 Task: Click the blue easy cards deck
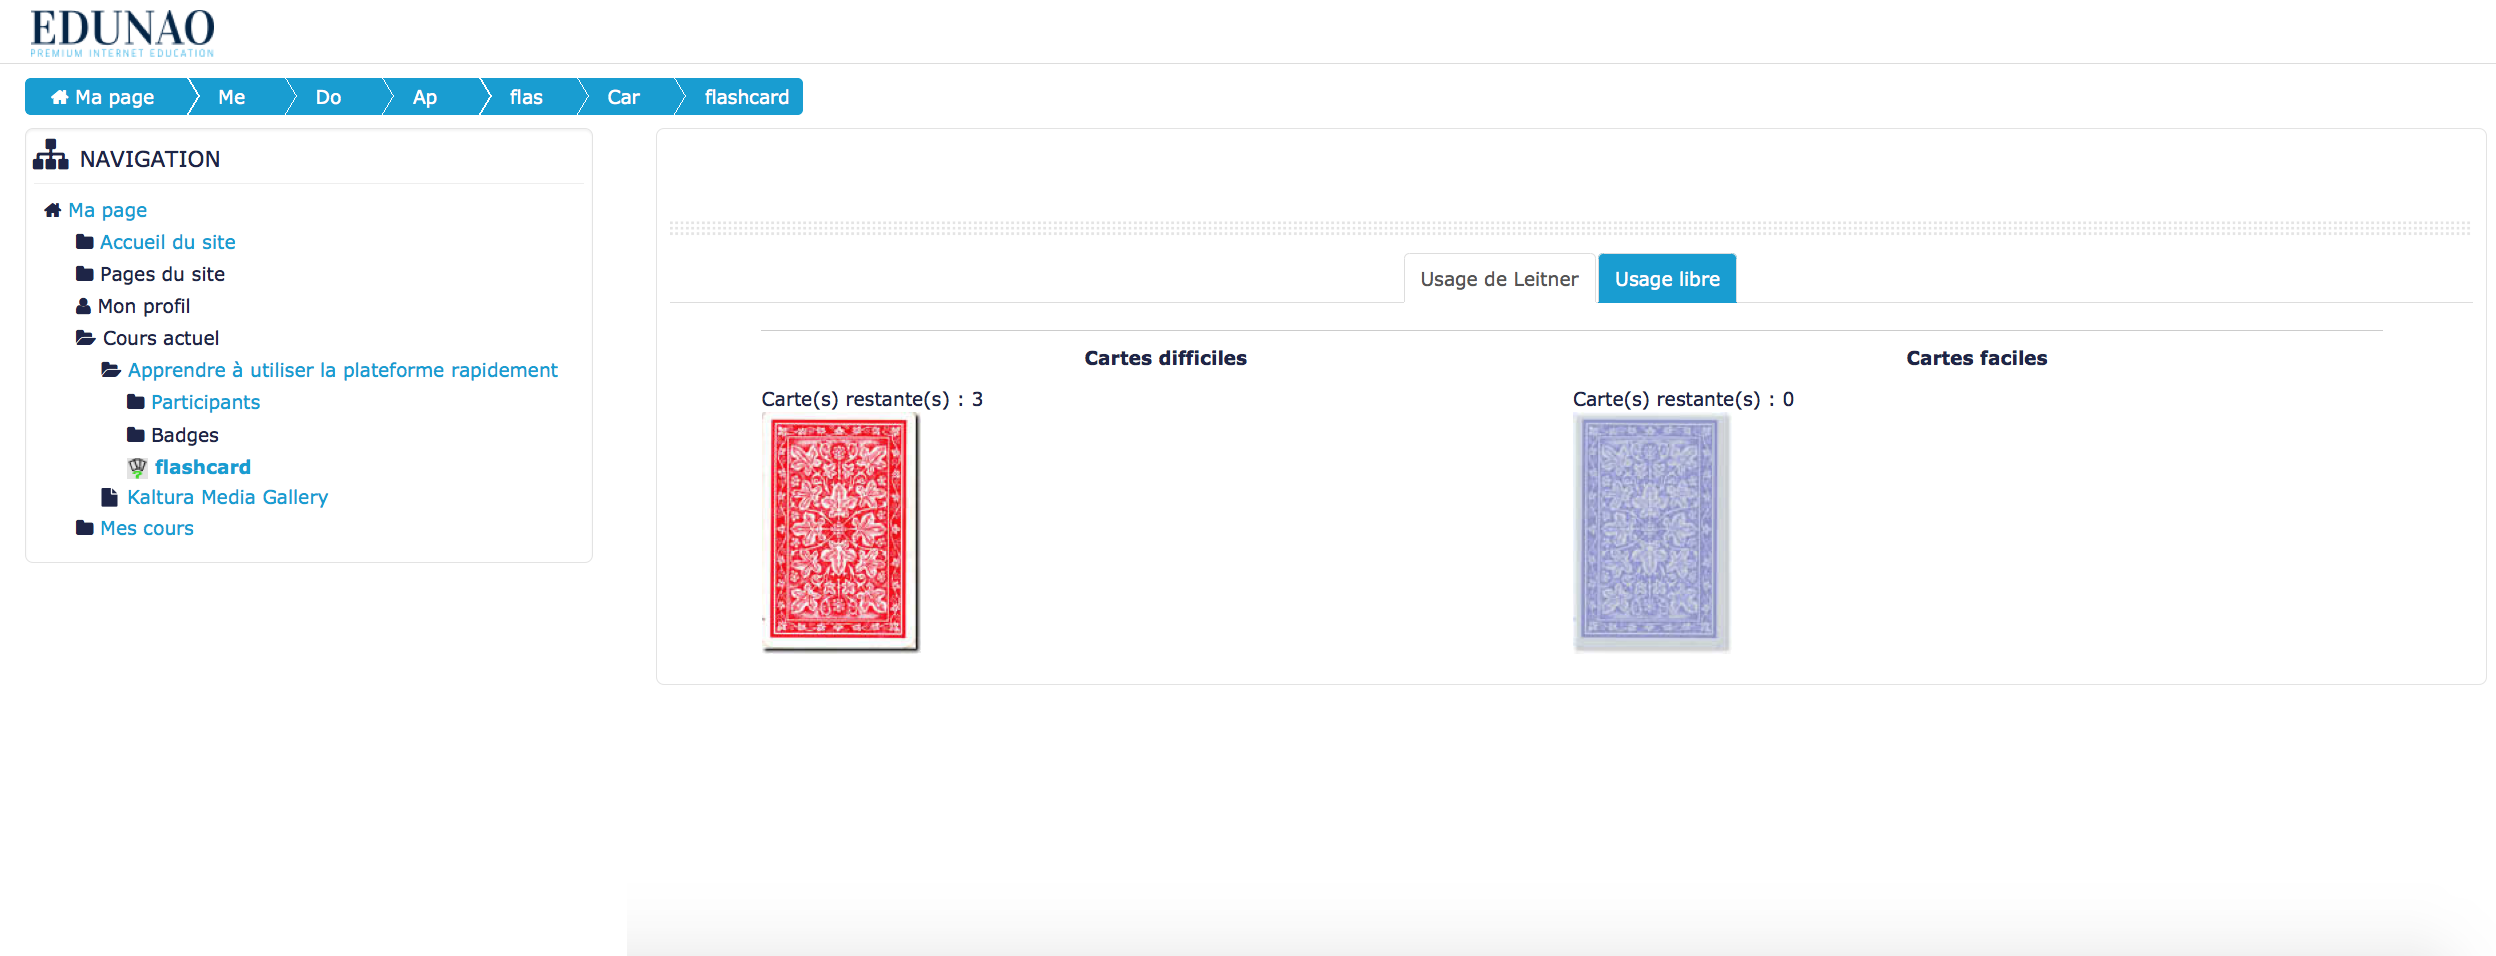tap(1651, 531)
